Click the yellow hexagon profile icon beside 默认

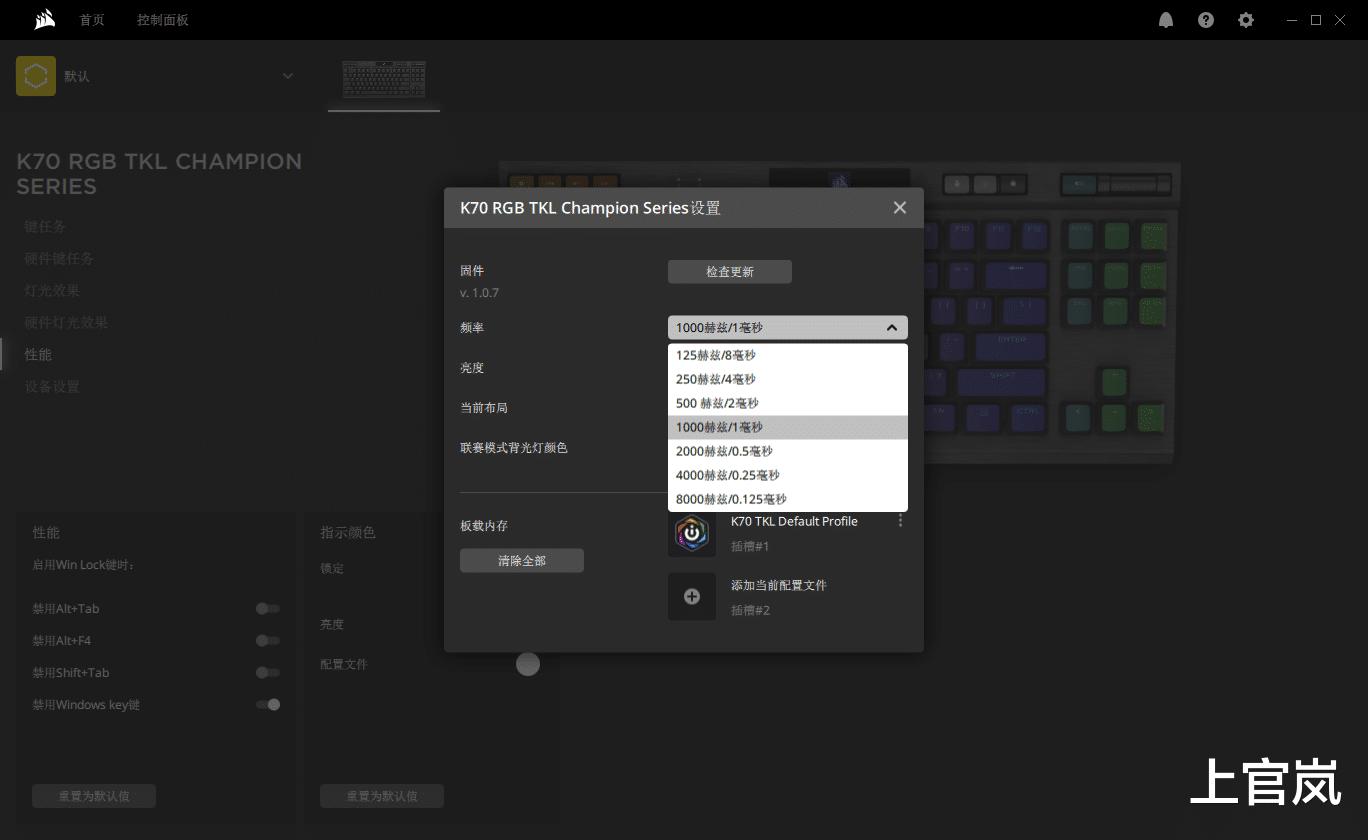[x=36, y=75]
